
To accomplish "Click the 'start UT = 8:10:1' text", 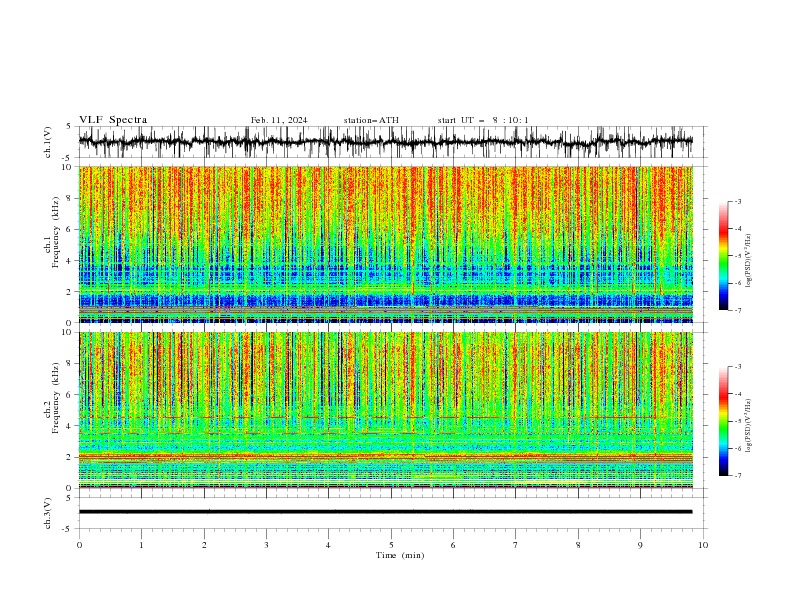I will [x=483, y=120].
